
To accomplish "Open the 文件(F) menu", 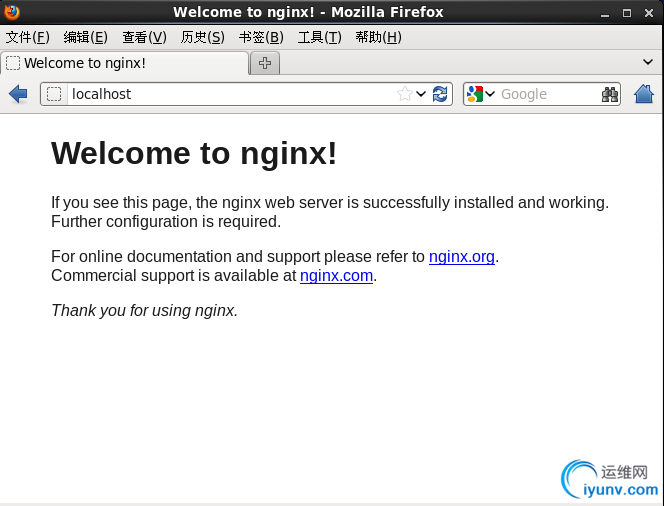I will [28, 37].
